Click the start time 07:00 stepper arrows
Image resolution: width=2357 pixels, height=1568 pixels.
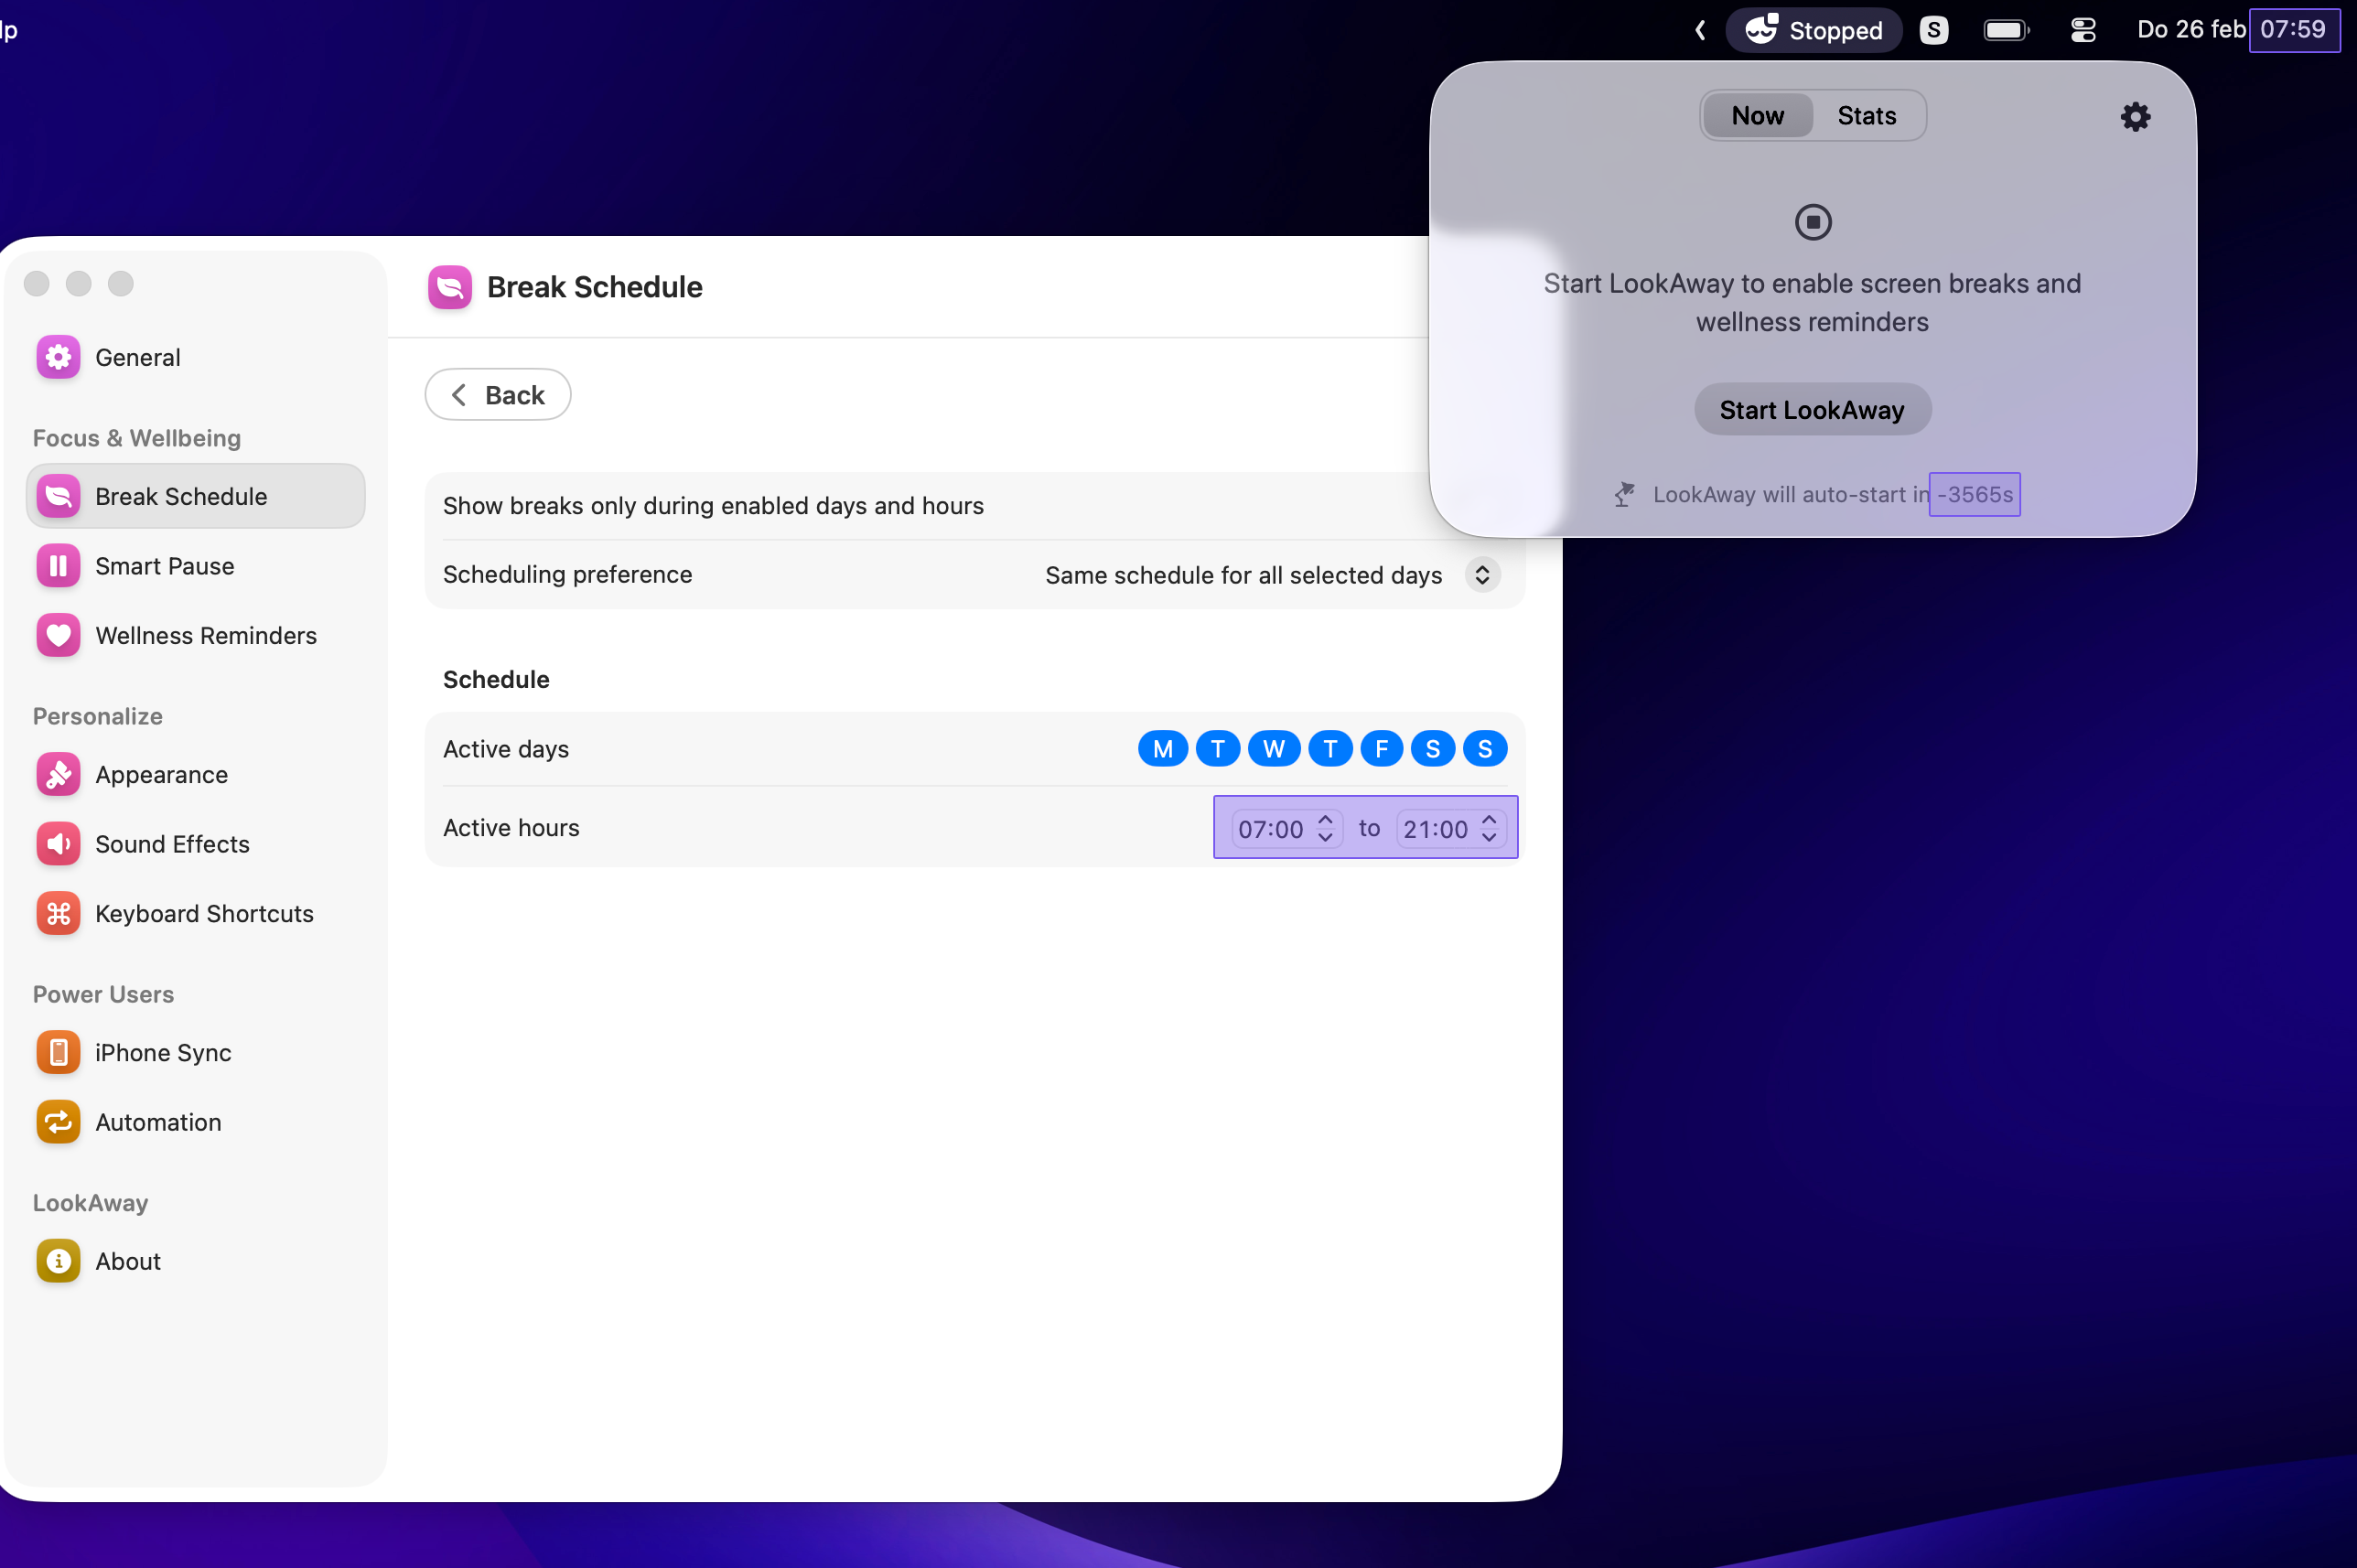[1325, 828]
